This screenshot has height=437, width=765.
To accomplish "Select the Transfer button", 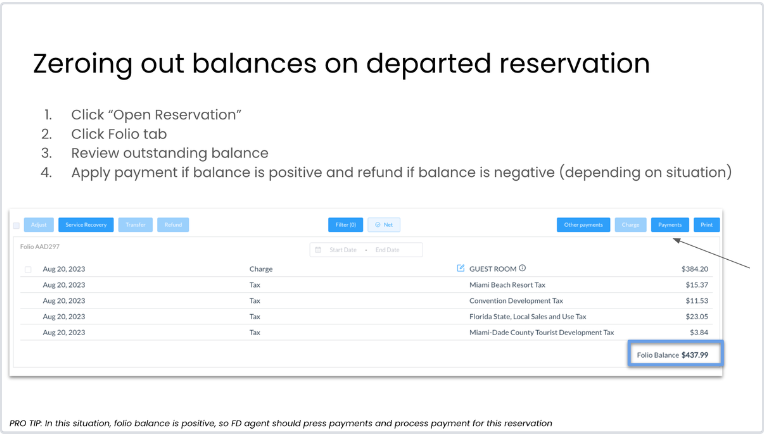I will point(136,225).
